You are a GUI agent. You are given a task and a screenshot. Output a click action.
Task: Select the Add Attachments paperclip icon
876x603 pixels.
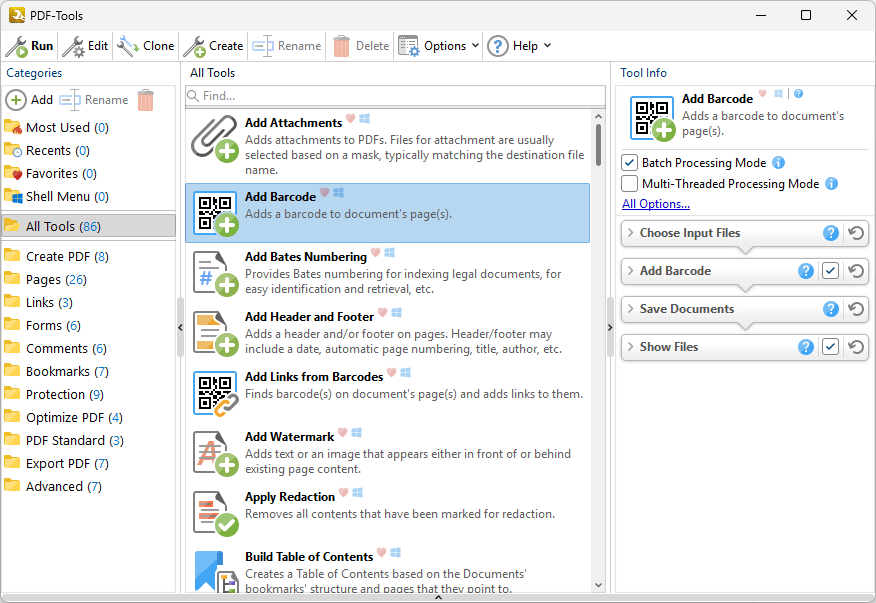click(x=215, y=139)
